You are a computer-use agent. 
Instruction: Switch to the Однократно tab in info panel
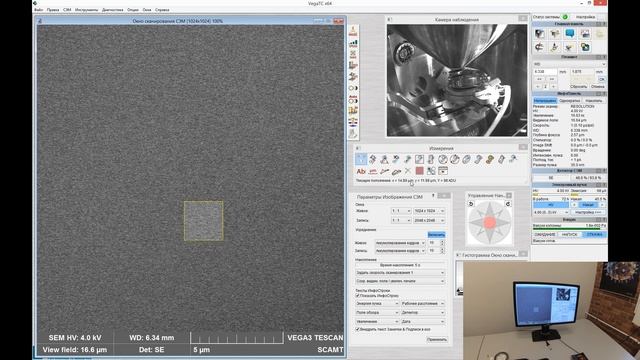click(569, 100)
